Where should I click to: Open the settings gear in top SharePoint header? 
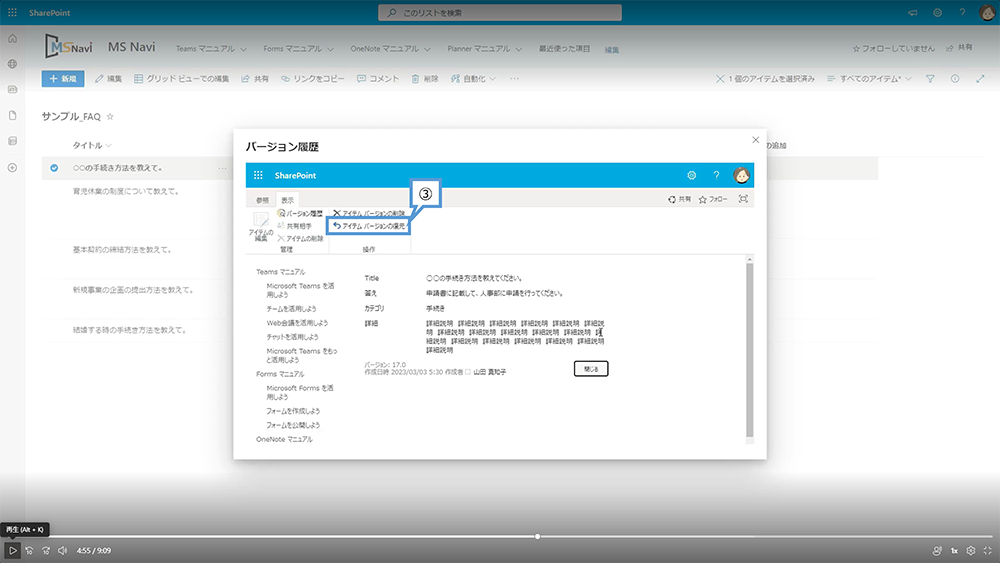click(x=938, y=13)
